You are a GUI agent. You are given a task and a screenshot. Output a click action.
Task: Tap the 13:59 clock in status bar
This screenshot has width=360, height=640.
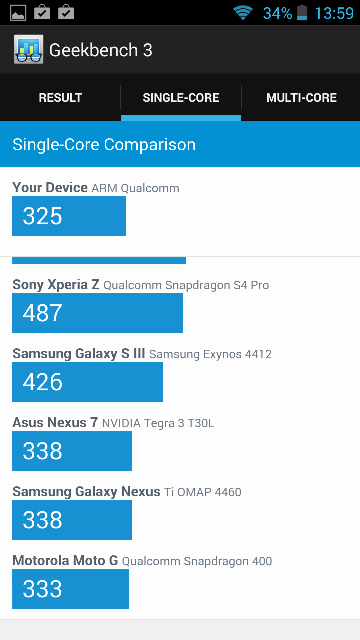click(x=334, y=13)
